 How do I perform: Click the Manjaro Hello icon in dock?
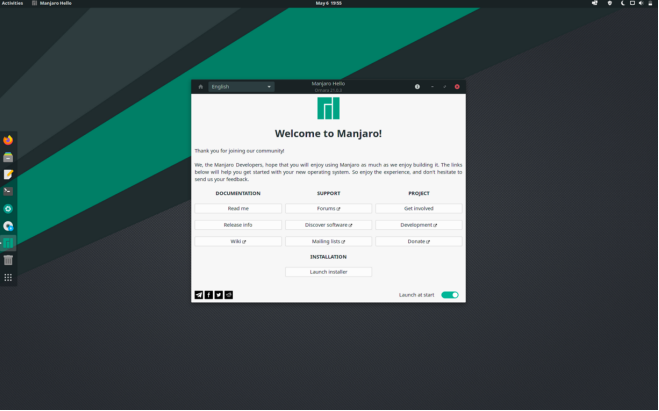click(x=8, y=243)
